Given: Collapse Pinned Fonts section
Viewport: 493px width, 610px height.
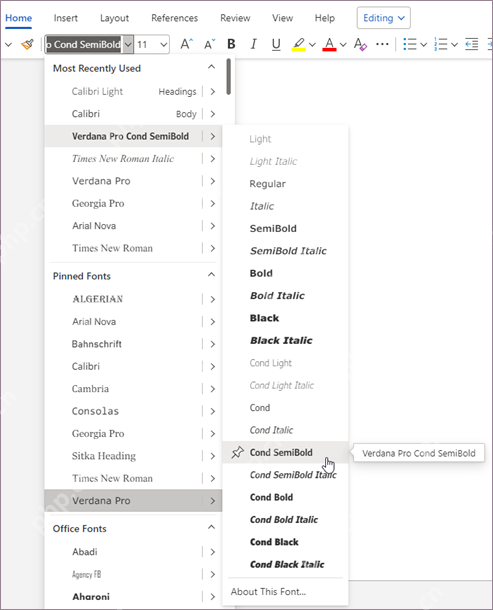Looking at the screenshot, I should [x=211, y=275].
